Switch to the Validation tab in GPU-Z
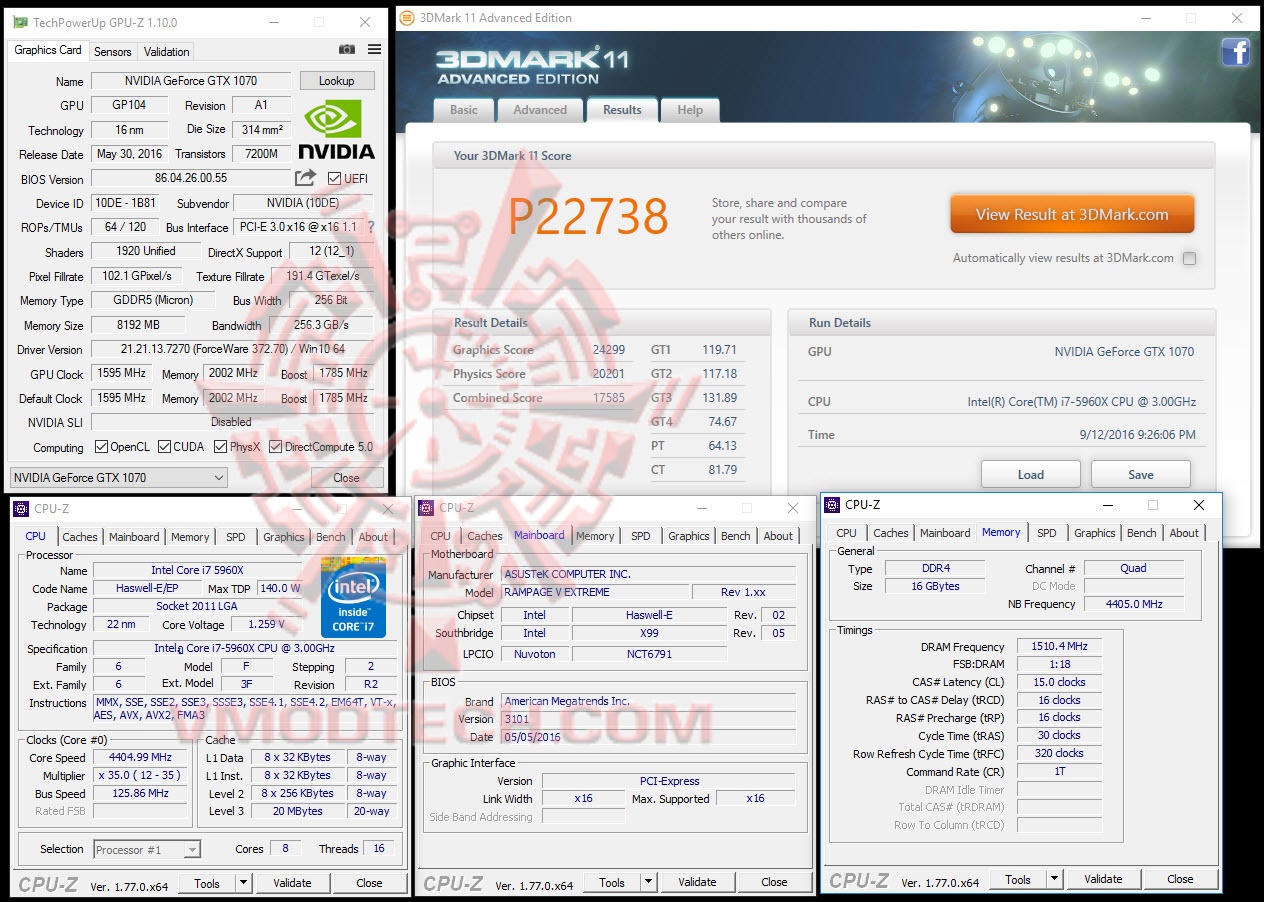Screen dimensions: 1264x902 pyautogui.click(x=166, y=52)
